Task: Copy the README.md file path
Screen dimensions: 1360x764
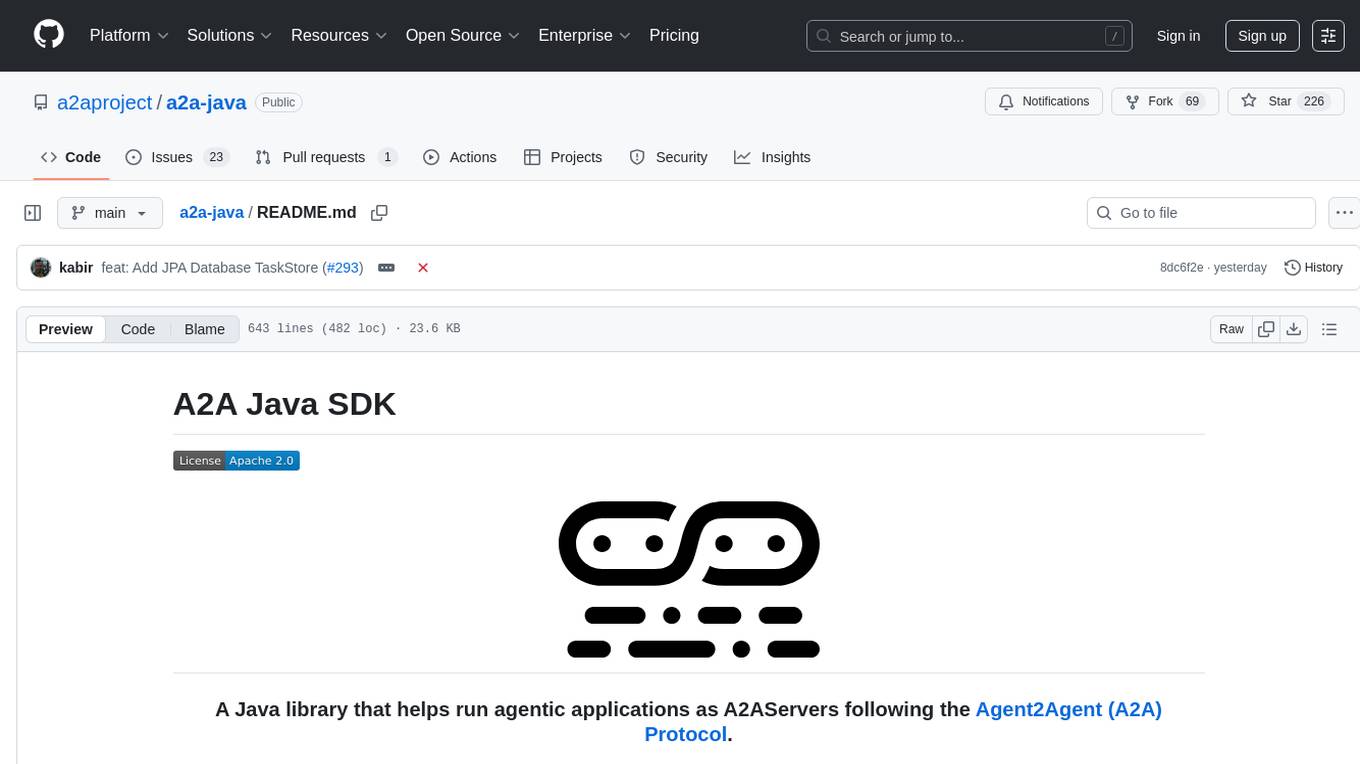Action: 379,213
